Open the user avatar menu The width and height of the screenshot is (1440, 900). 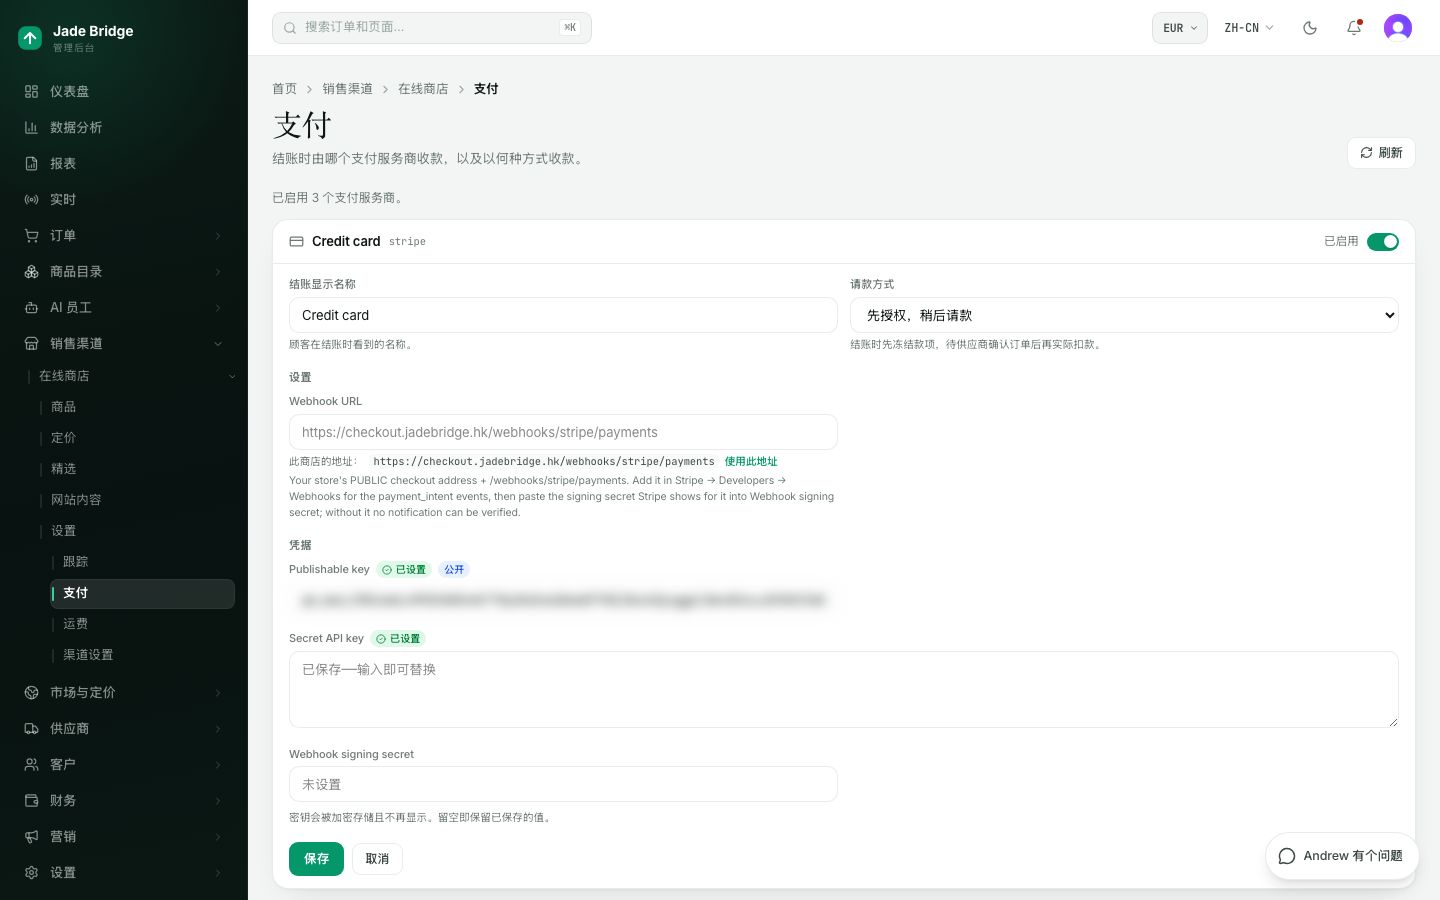point(1398,28)
